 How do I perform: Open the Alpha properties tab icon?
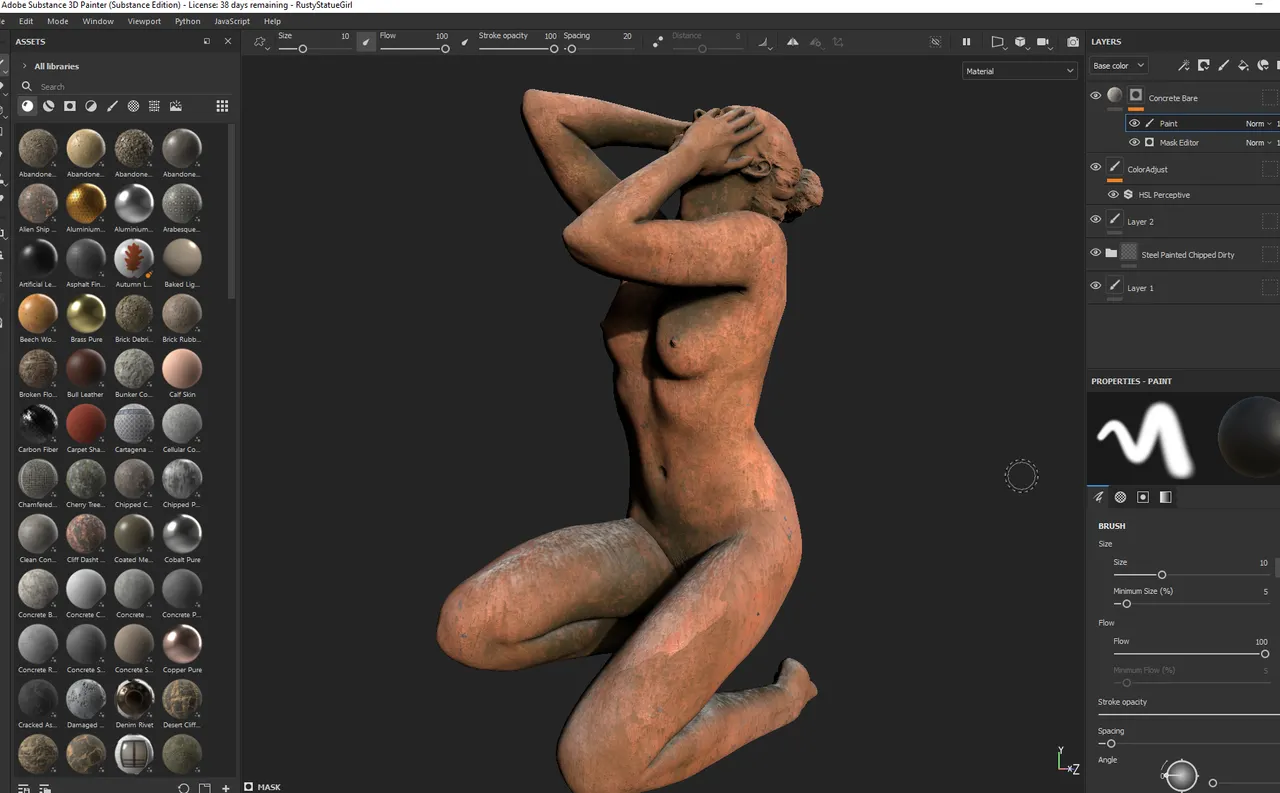(1121, 497)
